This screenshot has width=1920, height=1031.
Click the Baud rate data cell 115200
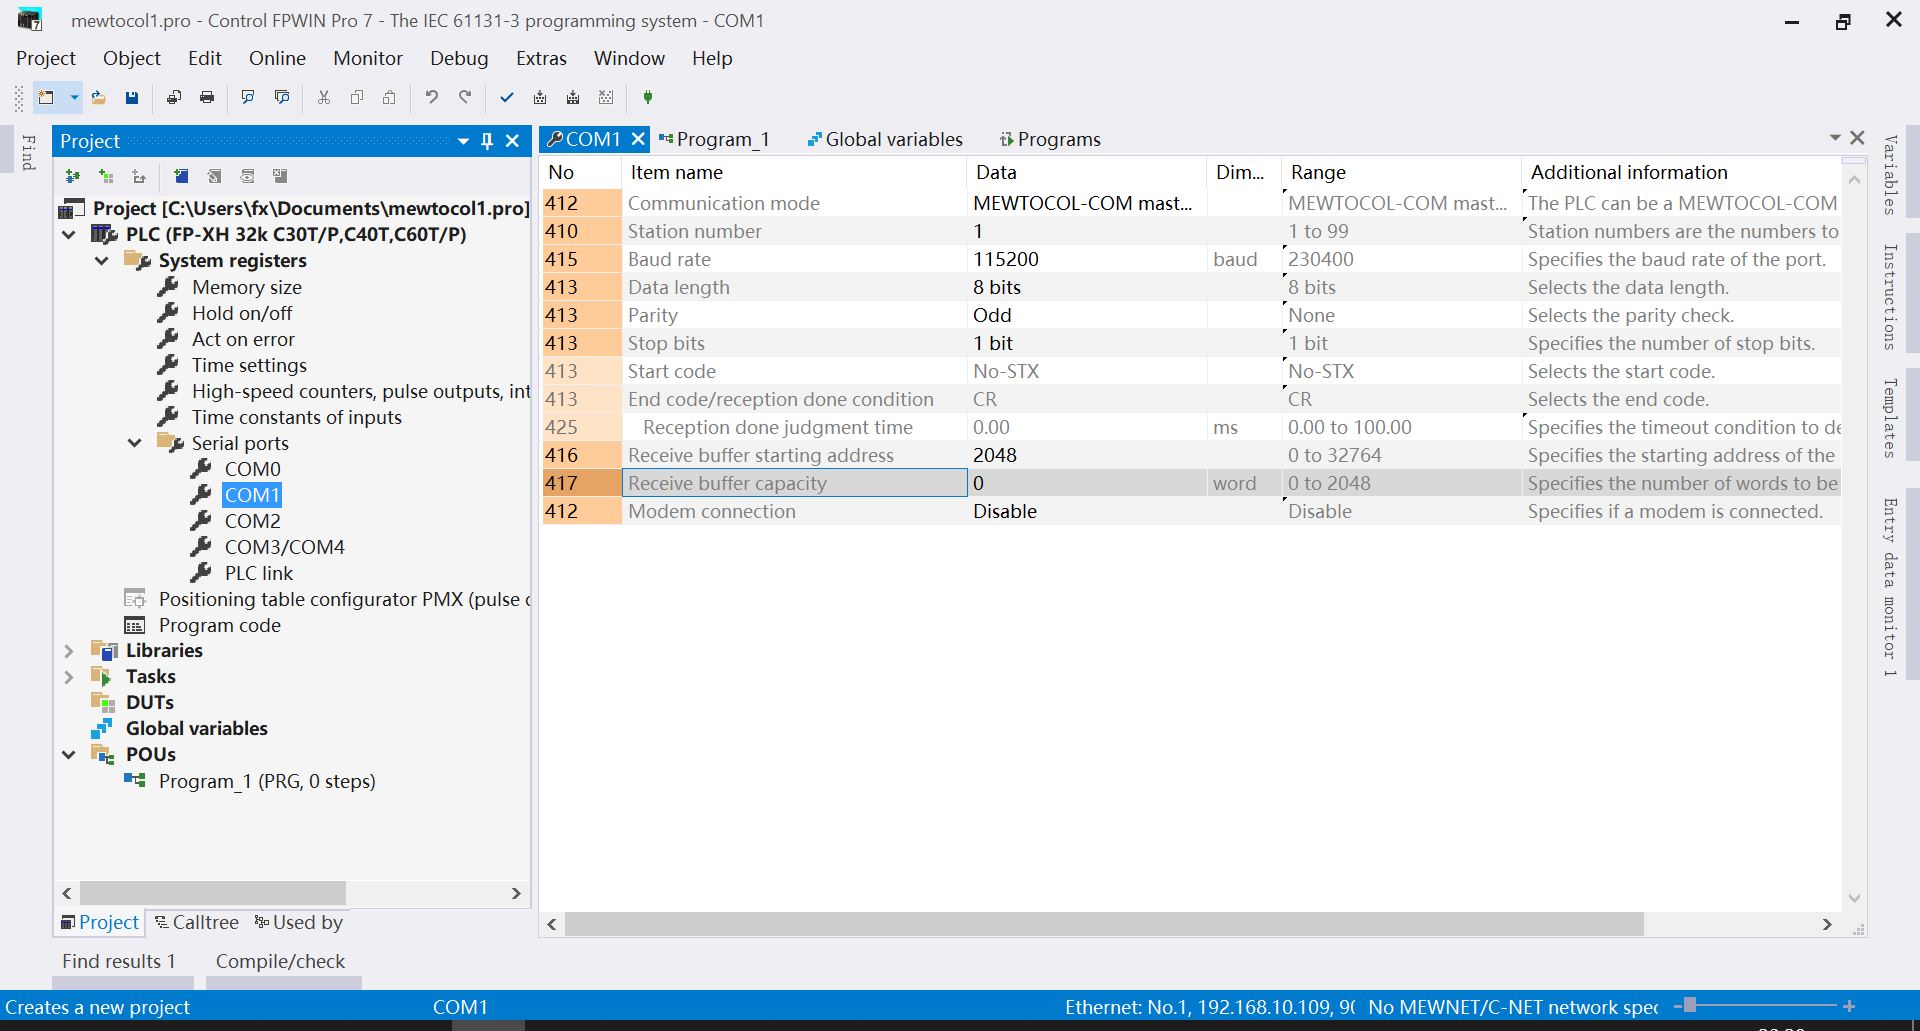pyautogui.click(x=1006, y=259)
